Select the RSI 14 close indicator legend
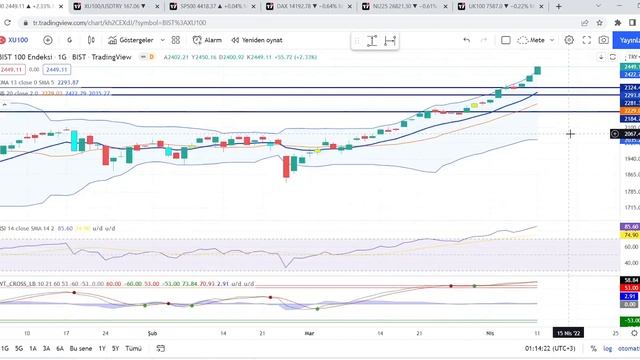This screenshot has width=640, height=360. coord(58,229)
